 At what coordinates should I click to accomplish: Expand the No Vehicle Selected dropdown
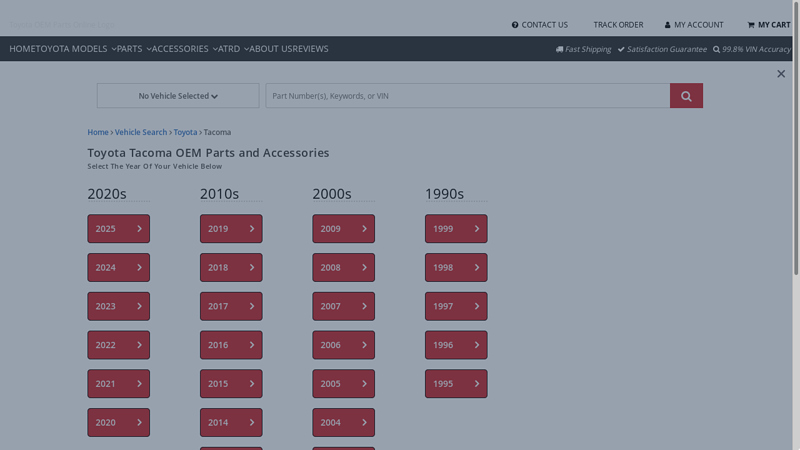point(178,96)
